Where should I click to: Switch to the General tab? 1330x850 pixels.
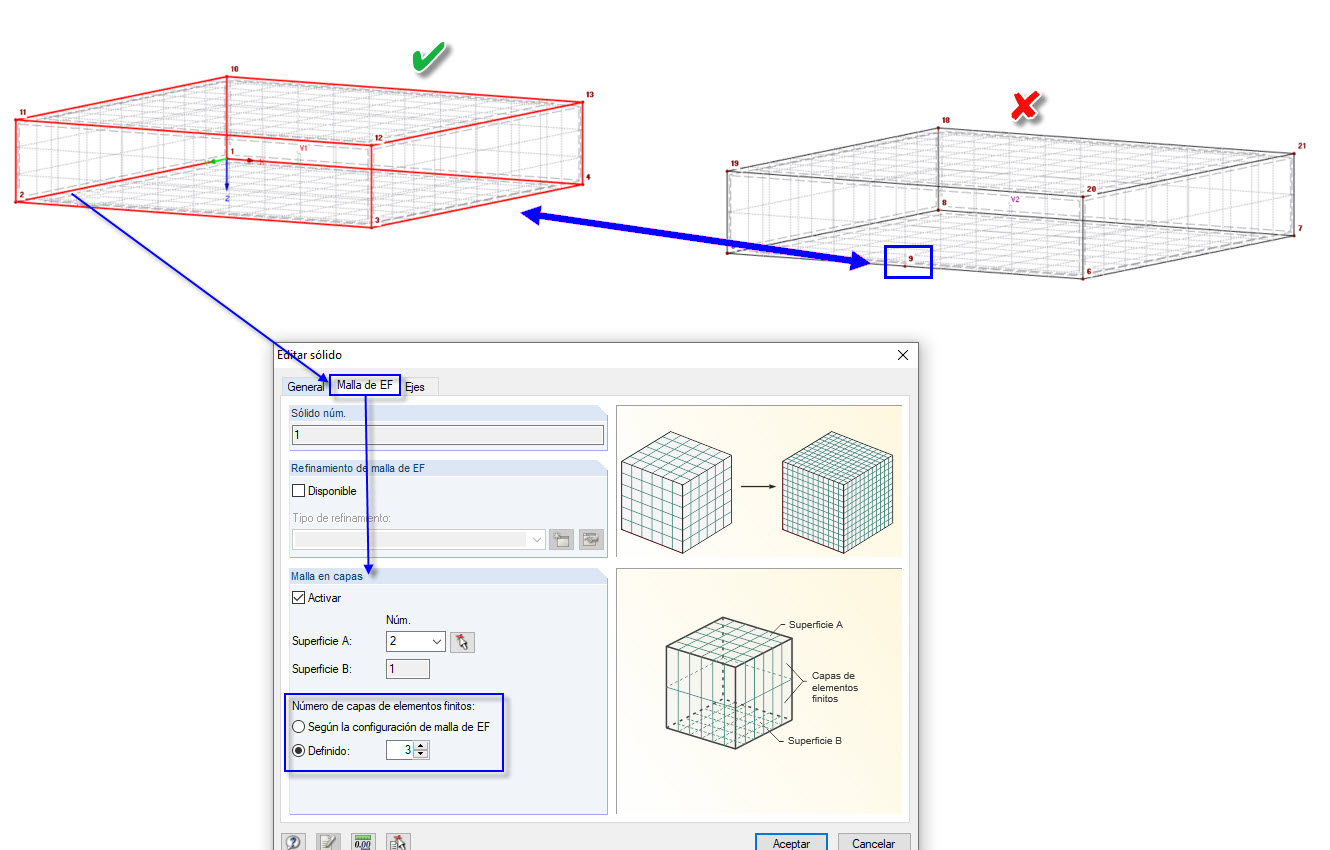tap(305, 387)
